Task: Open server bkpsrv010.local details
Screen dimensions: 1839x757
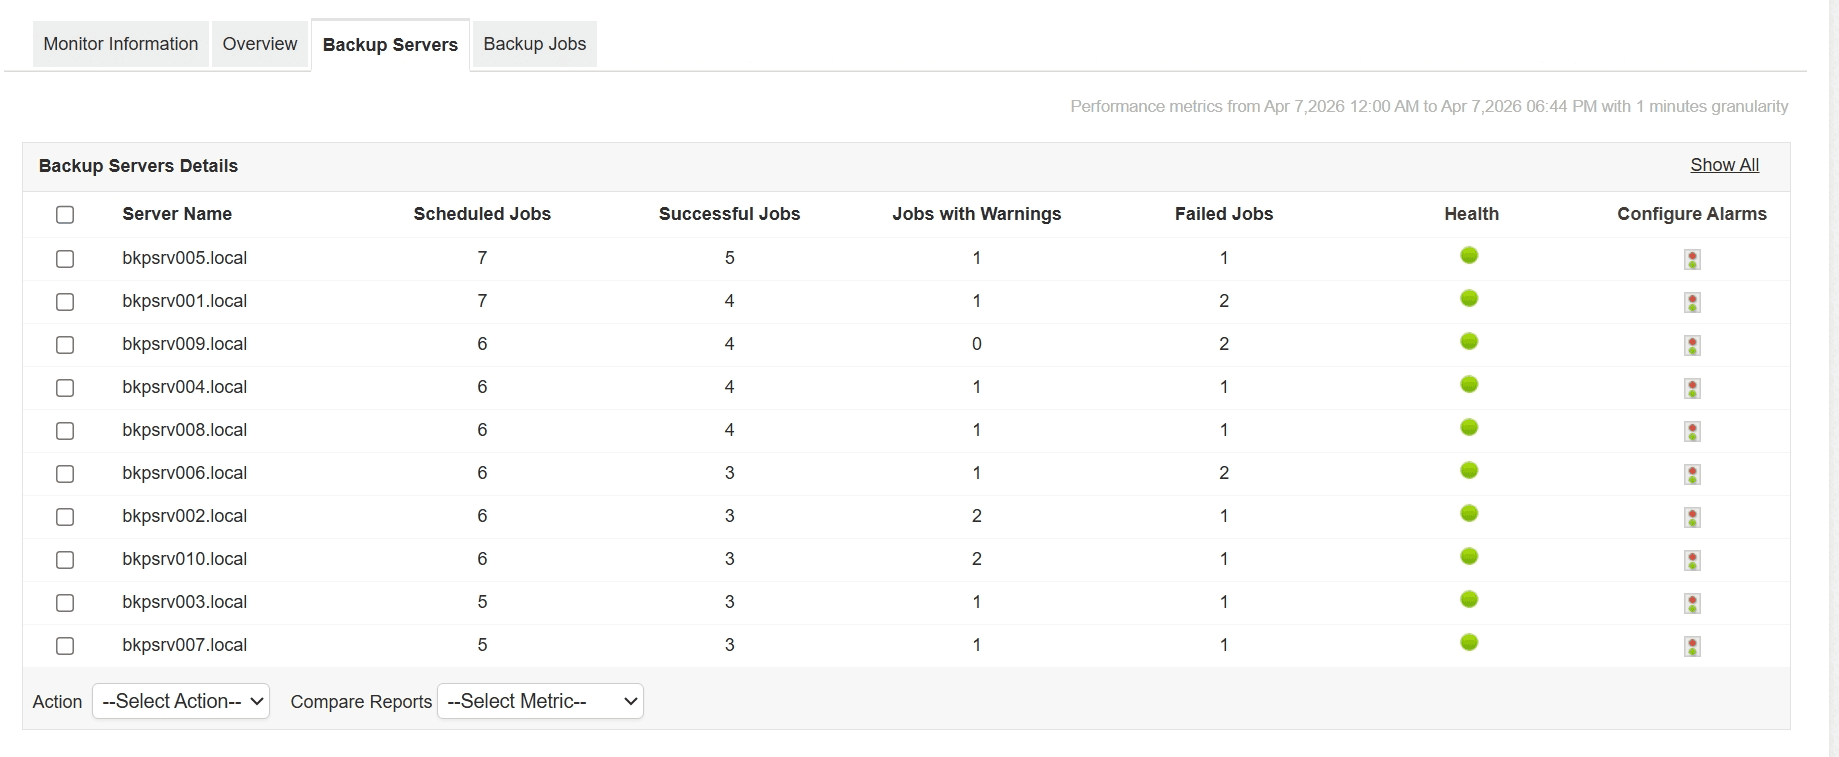Action: coord(185,559)
